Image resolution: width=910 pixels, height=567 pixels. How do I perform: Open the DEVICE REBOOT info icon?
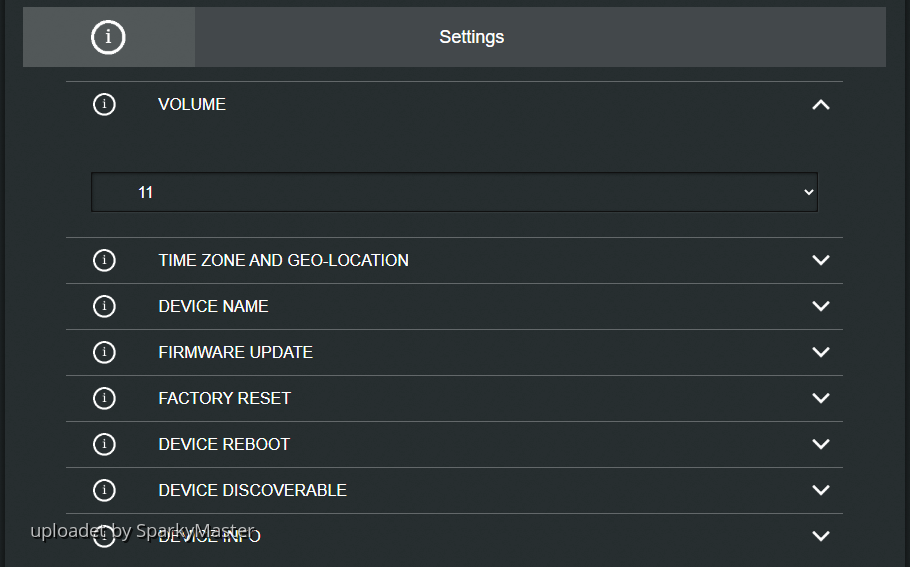pyautogui.click(x=104, y=444)
